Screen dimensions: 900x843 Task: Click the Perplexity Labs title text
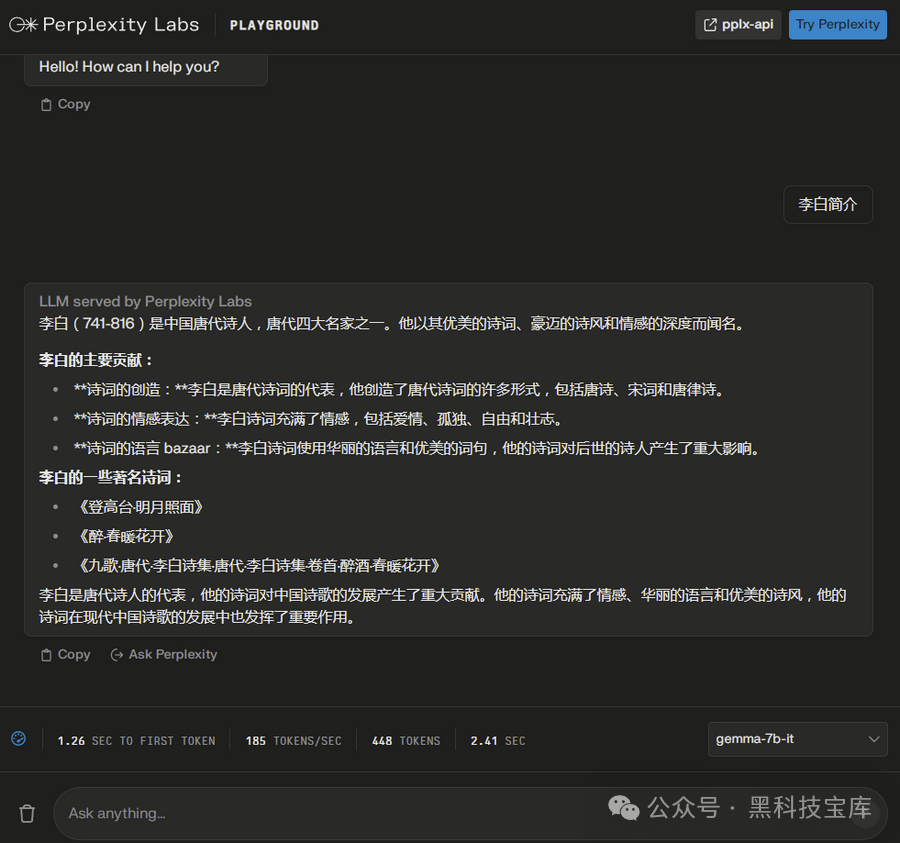tap(120, 25)
